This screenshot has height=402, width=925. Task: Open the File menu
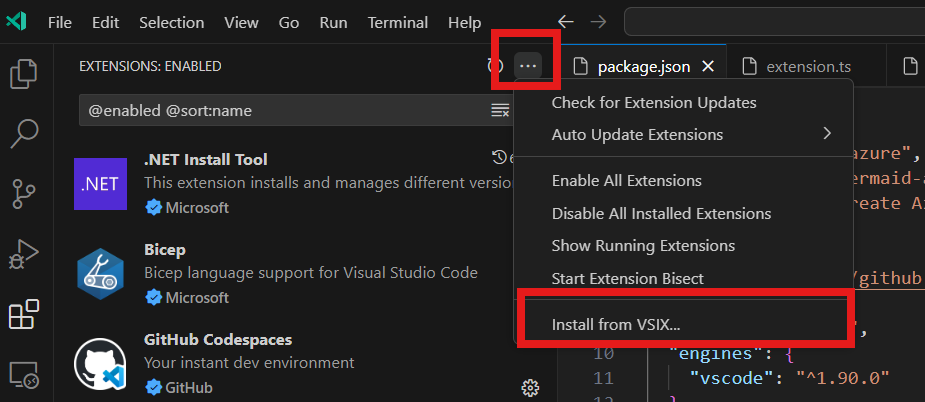coord(60,23)
